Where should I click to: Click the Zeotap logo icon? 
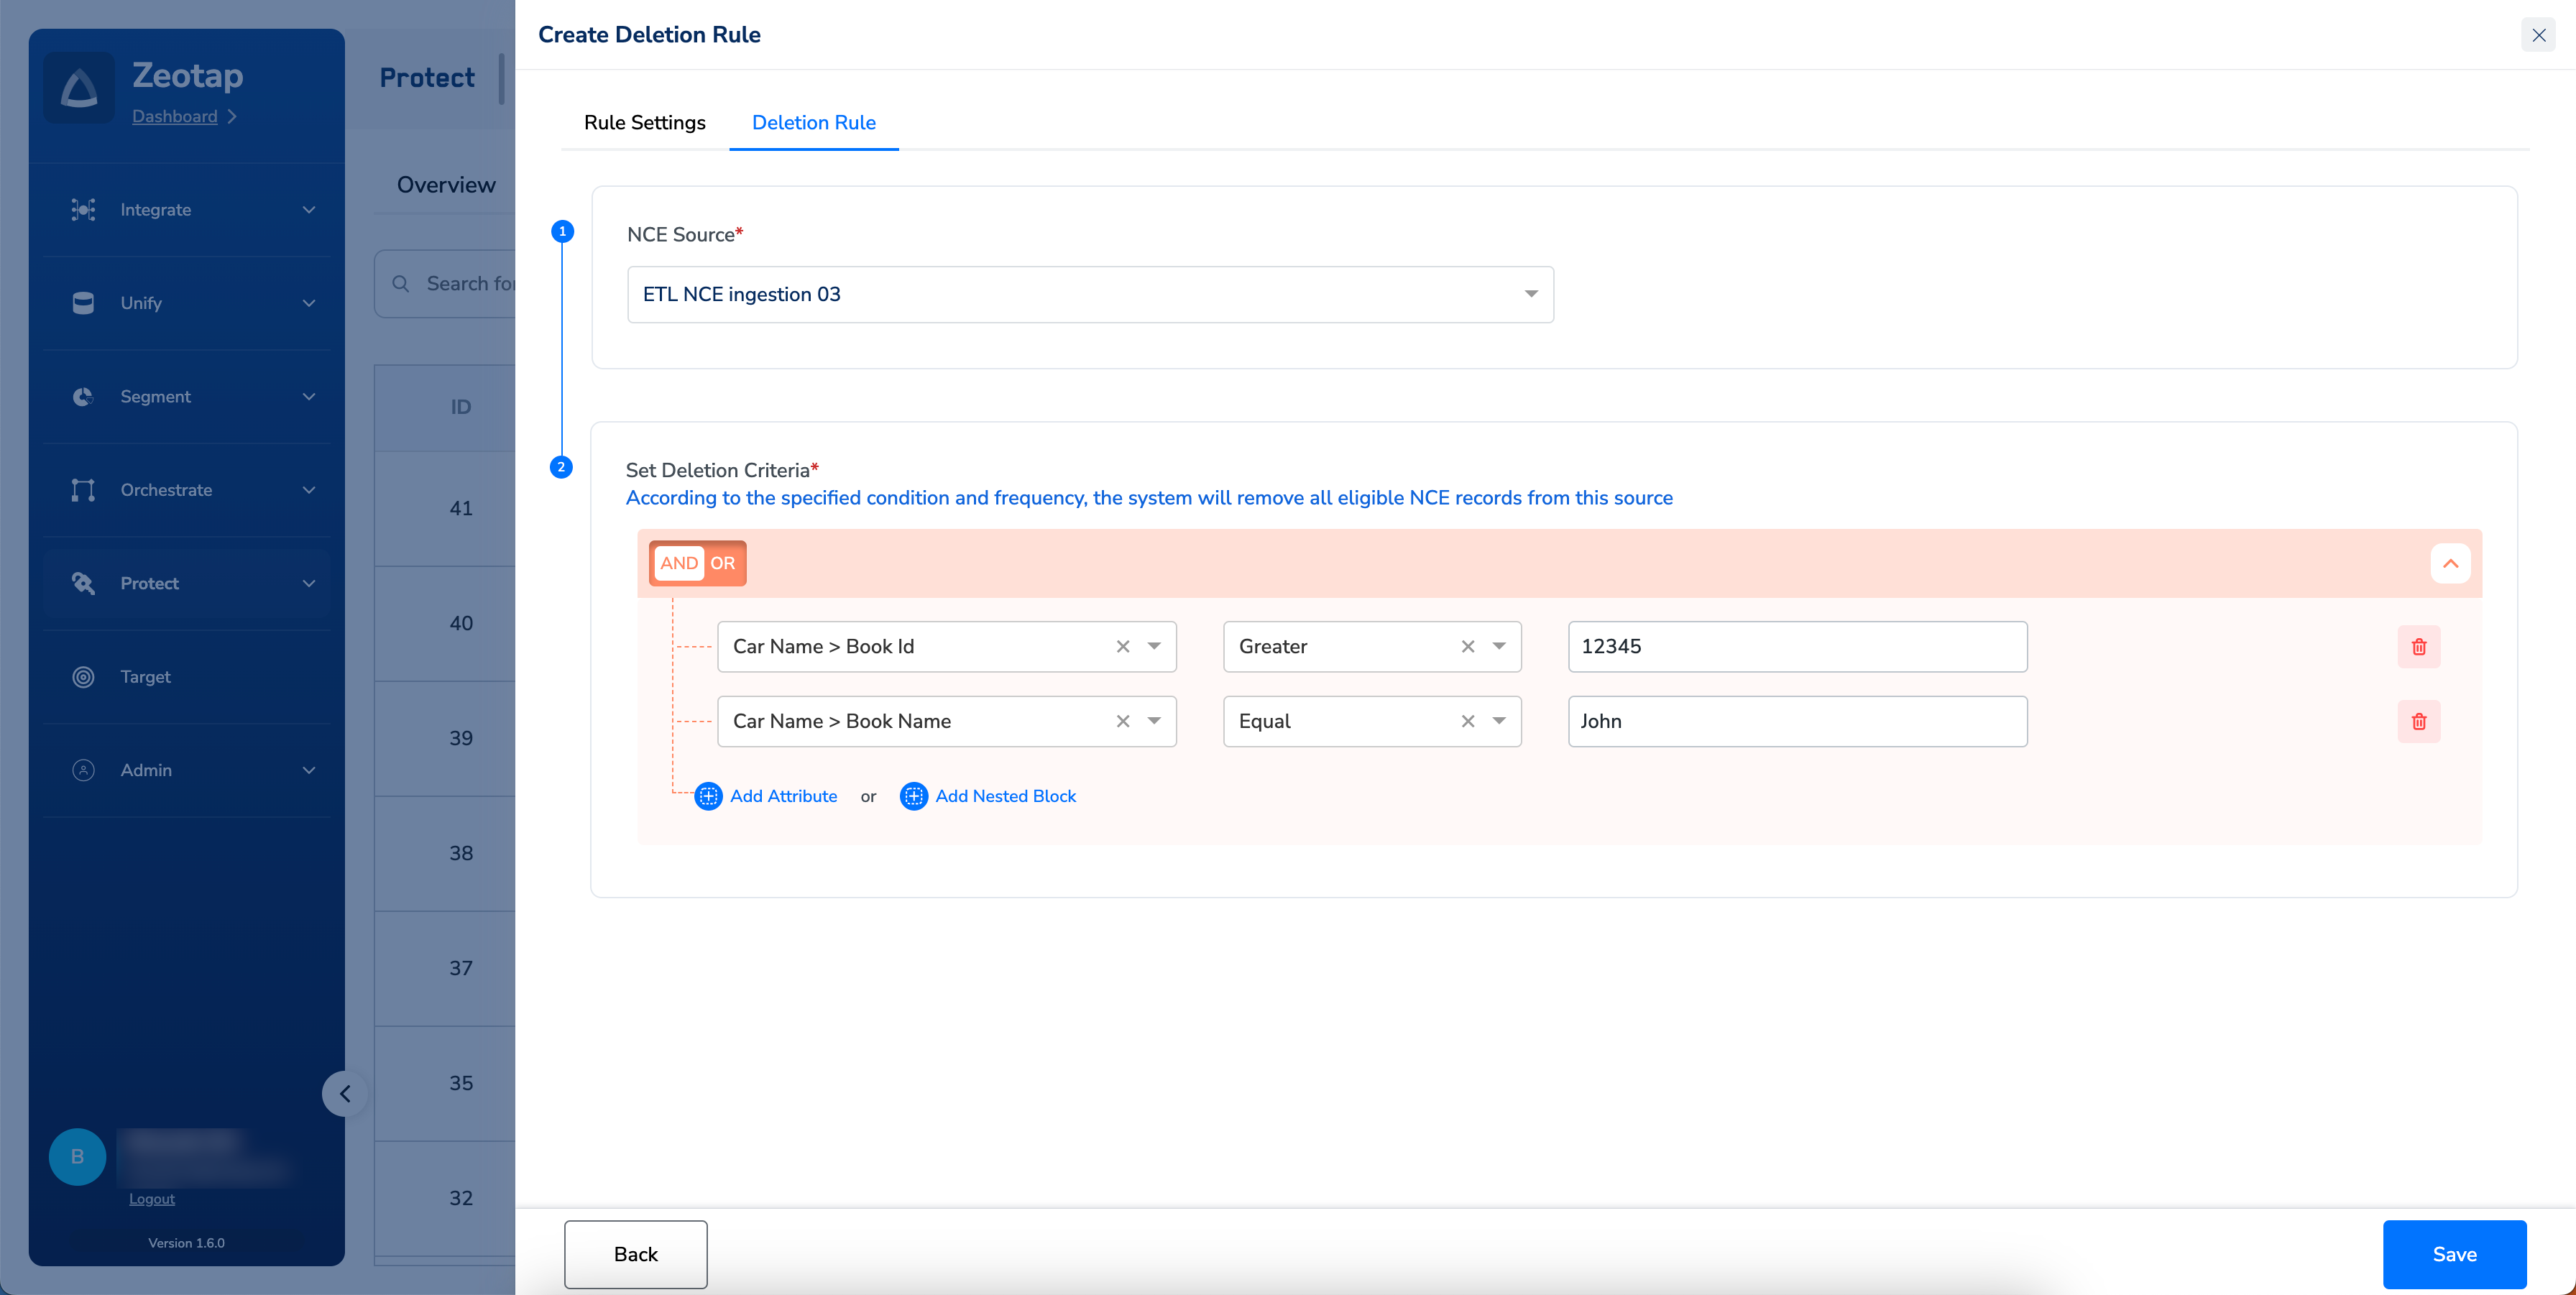[79, 88]
